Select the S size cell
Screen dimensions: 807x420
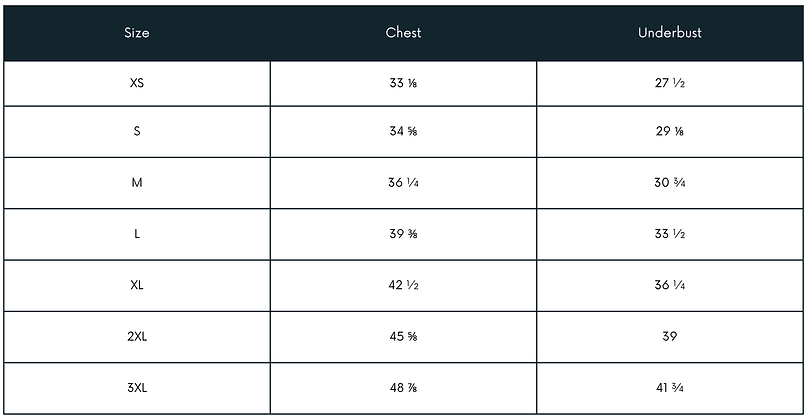[x=137, y=131]
